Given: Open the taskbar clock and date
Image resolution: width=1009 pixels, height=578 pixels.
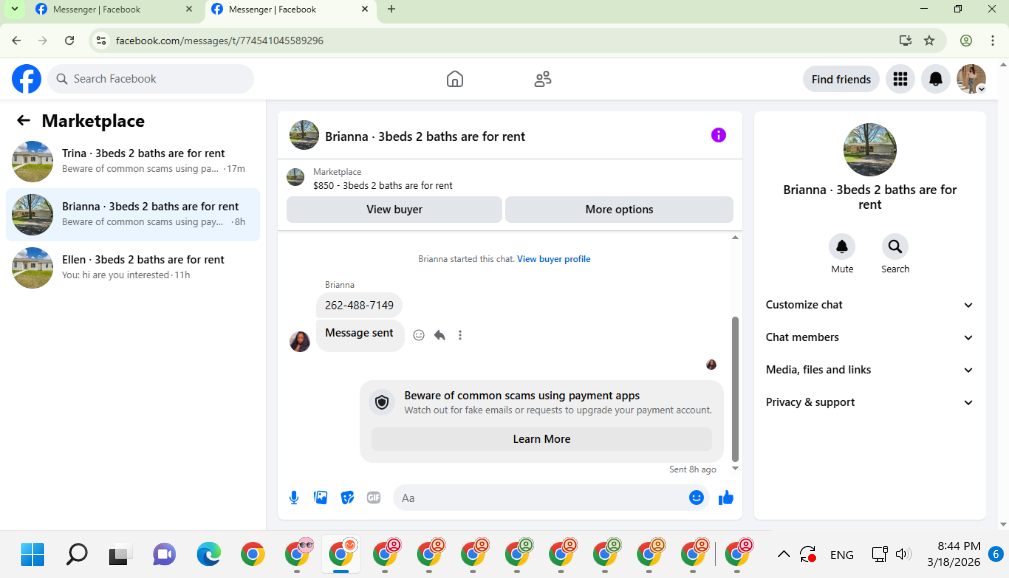Looking at the screenshot, I should pos(954,554).
